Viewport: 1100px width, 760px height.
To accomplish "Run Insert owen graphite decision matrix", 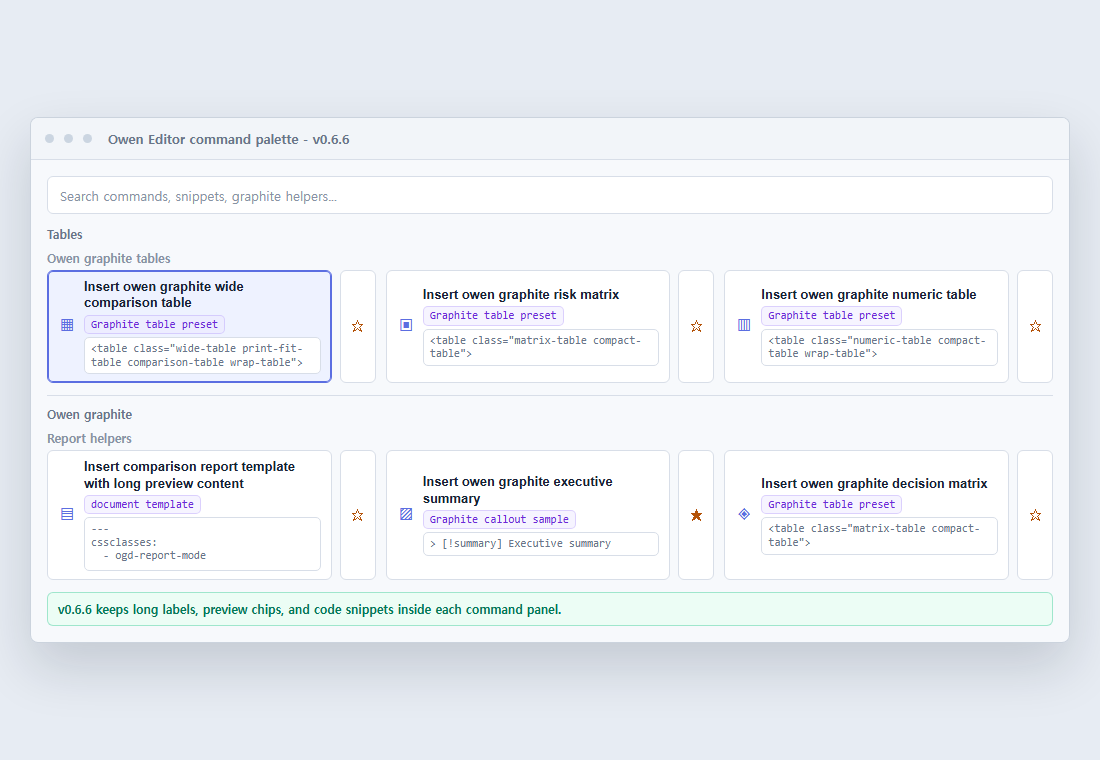I will pyautogui.click(x=866, y=515).
